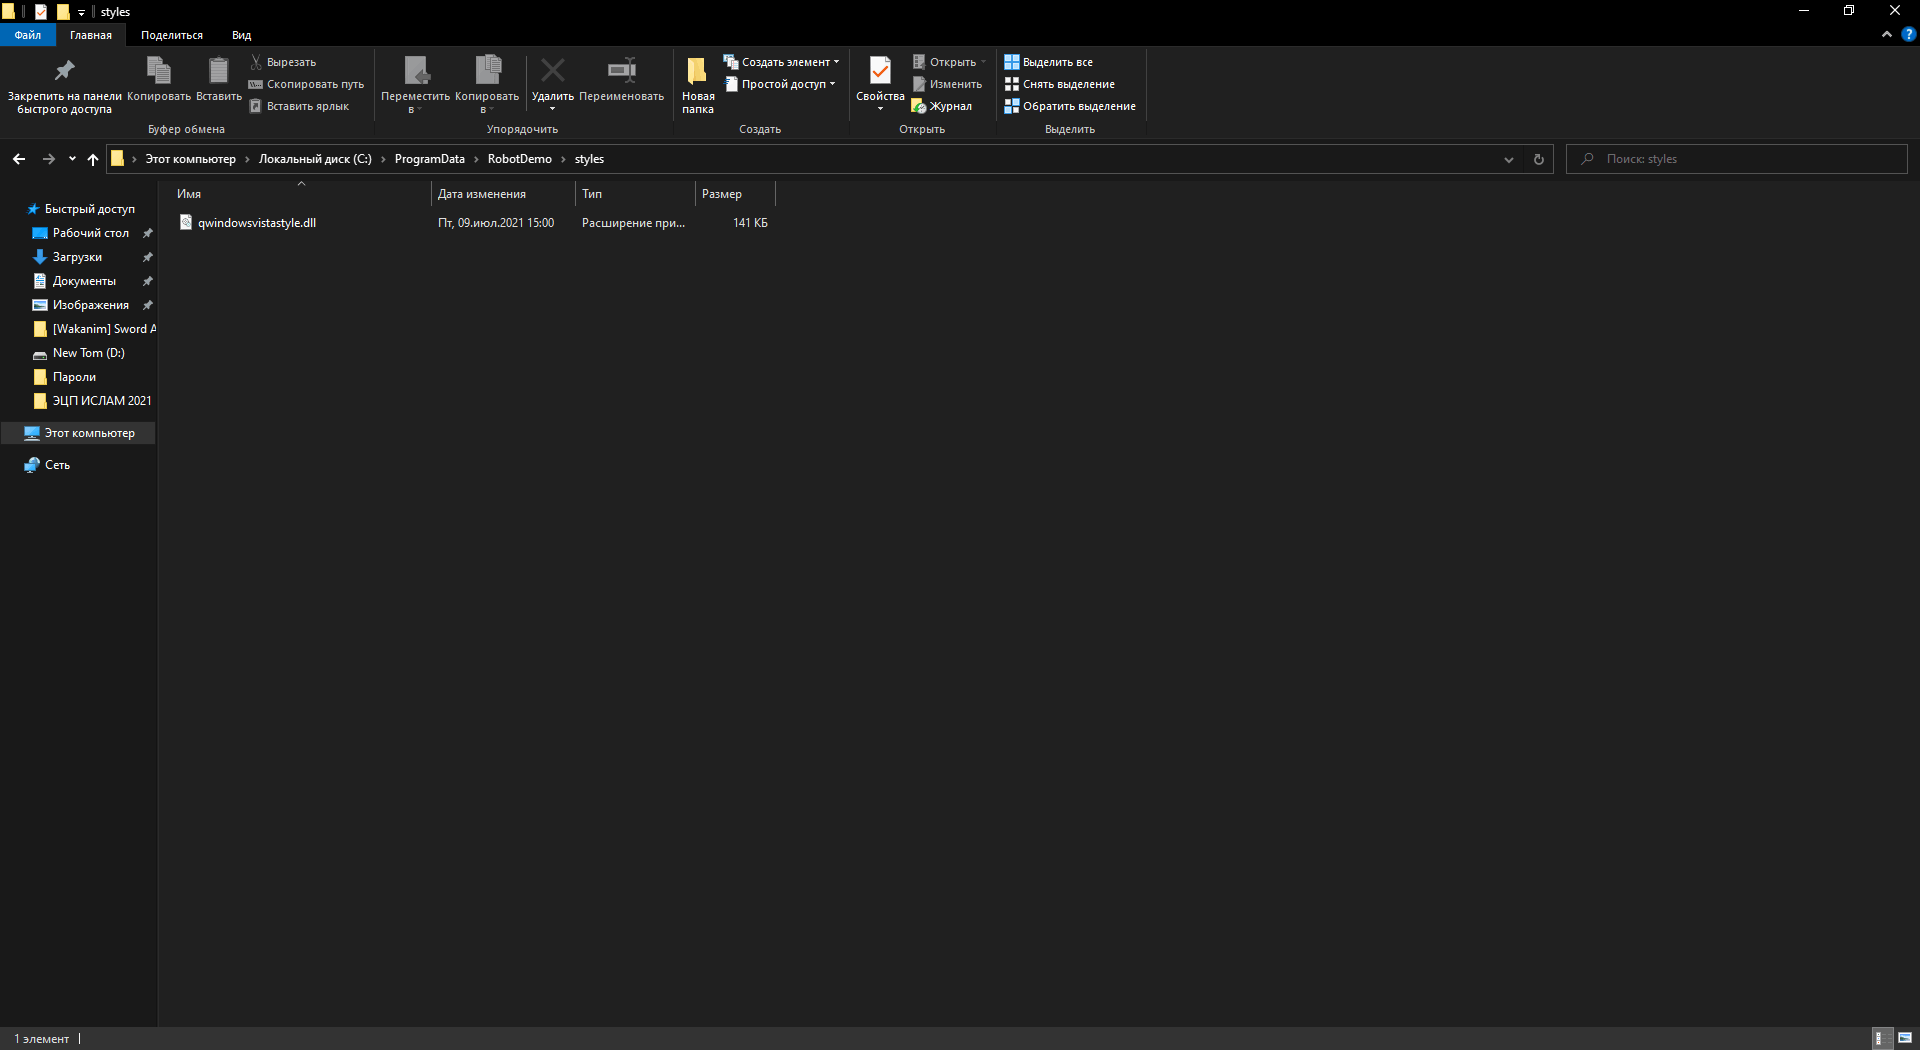Open Quick Access Toolbar customize dropdown
Viewport: 1920px width, 1050px height.
[81, 12]
